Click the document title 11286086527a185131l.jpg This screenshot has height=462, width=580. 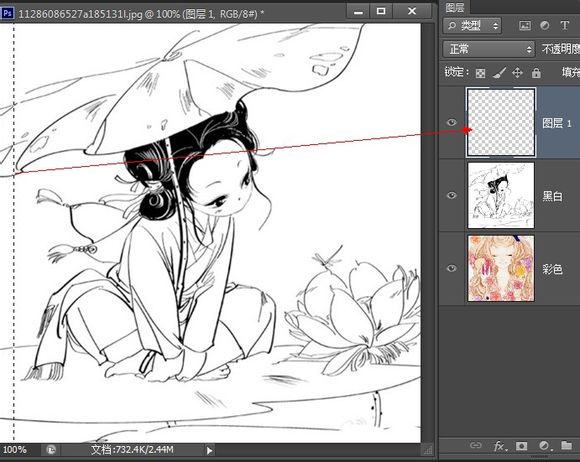[x=80, y=14]
